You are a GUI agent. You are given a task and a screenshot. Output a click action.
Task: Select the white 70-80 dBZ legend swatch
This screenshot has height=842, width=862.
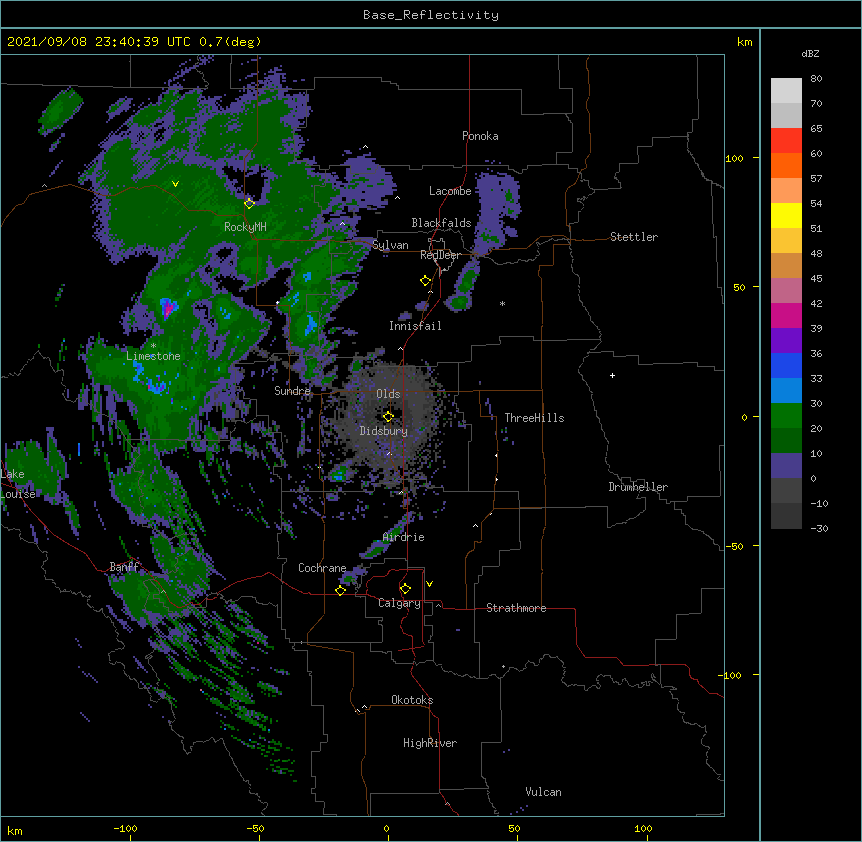coord(786,91)
